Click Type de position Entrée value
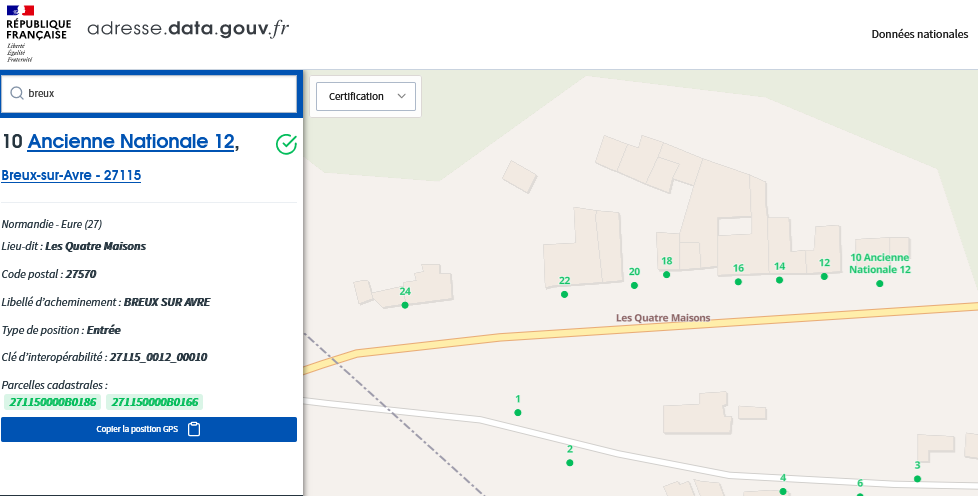This screenshot has height=496, width=978. tap(104, 330)
